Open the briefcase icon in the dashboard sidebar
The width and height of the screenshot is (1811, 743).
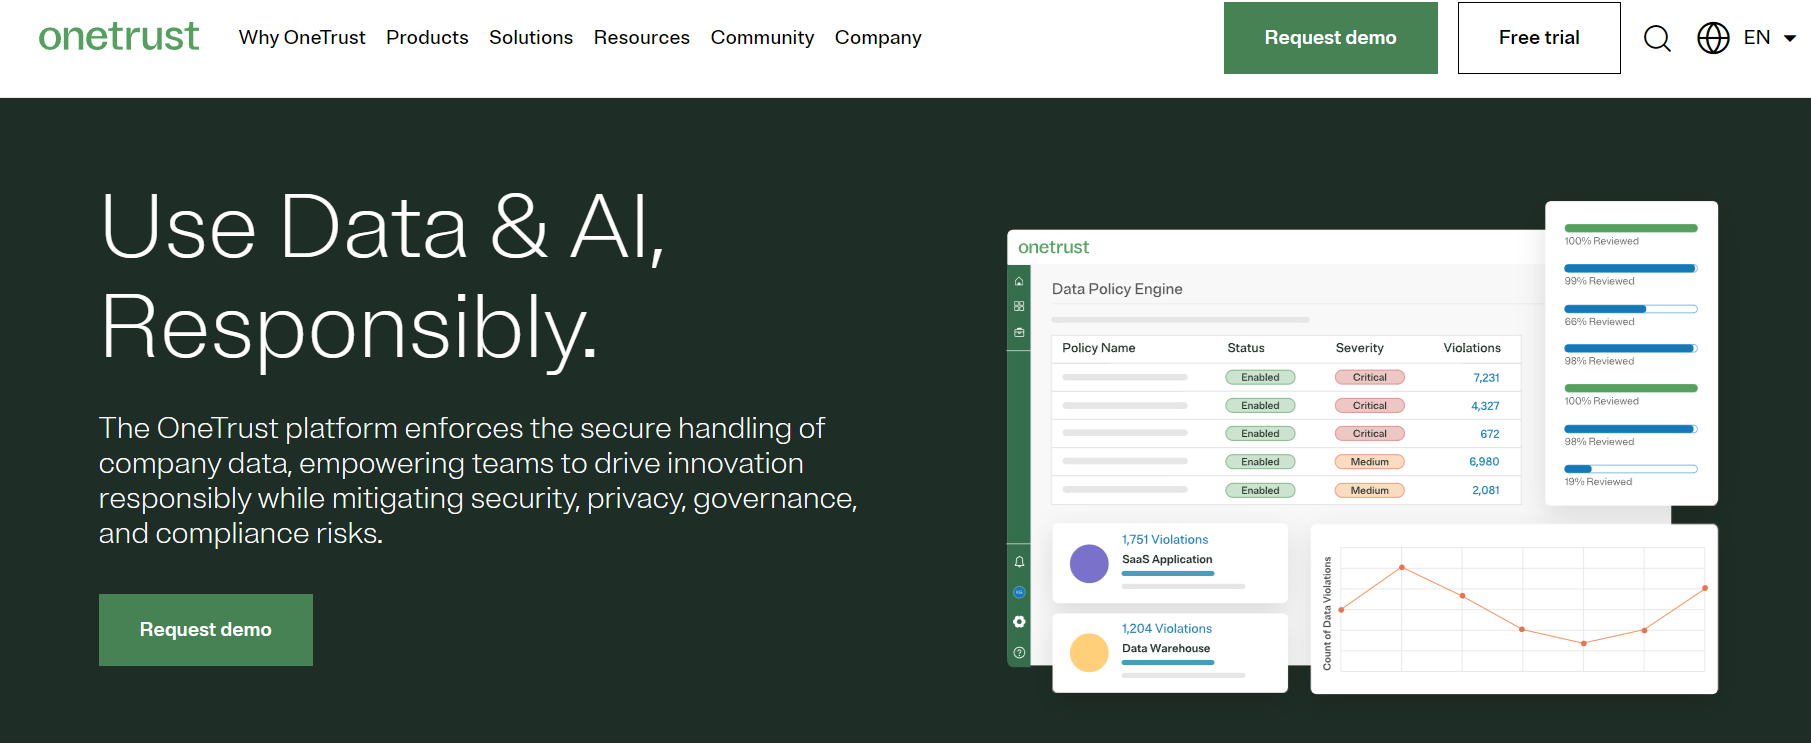point(1019,332)
